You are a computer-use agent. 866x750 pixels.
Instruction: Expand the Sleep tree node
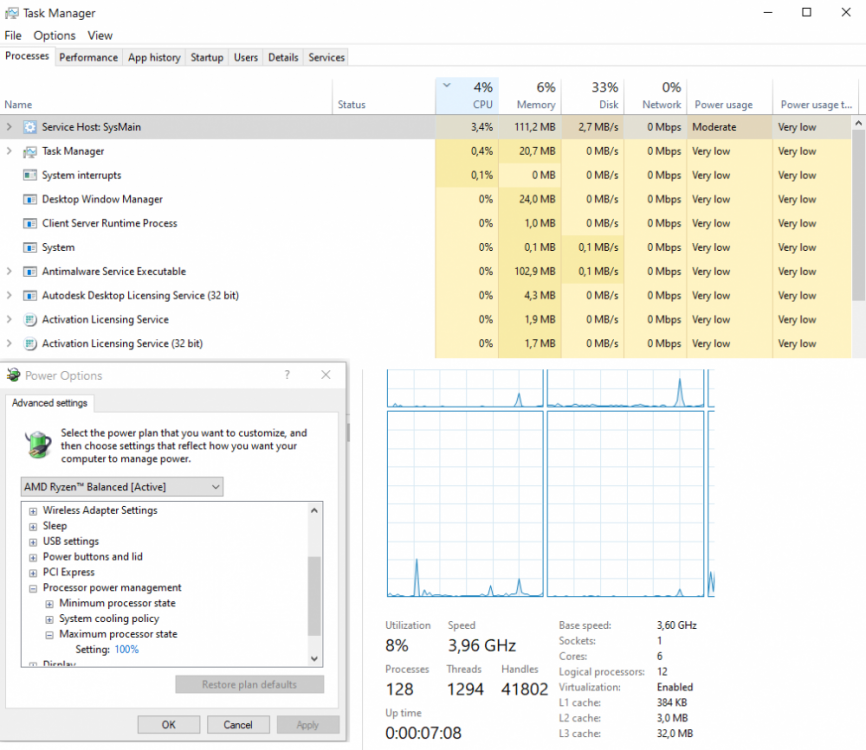click(x=33, y=526)
